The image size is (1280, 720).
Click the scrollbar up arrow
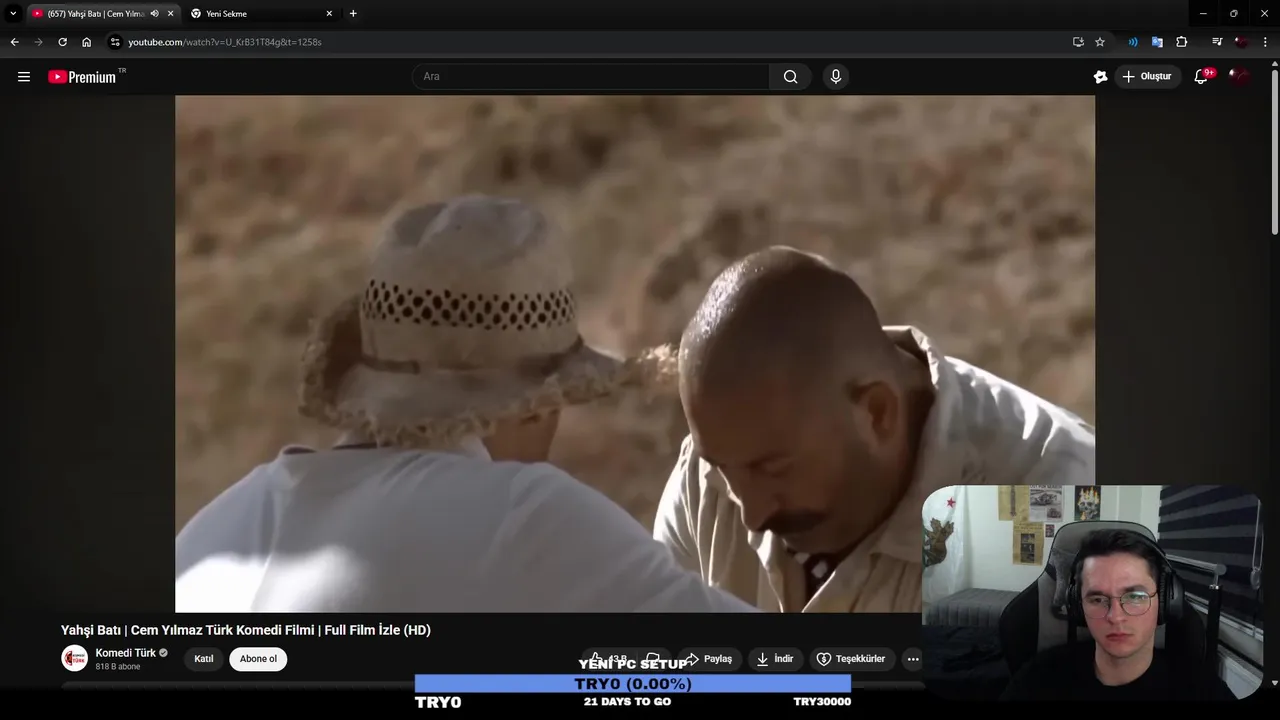(x=1274, y=63)
